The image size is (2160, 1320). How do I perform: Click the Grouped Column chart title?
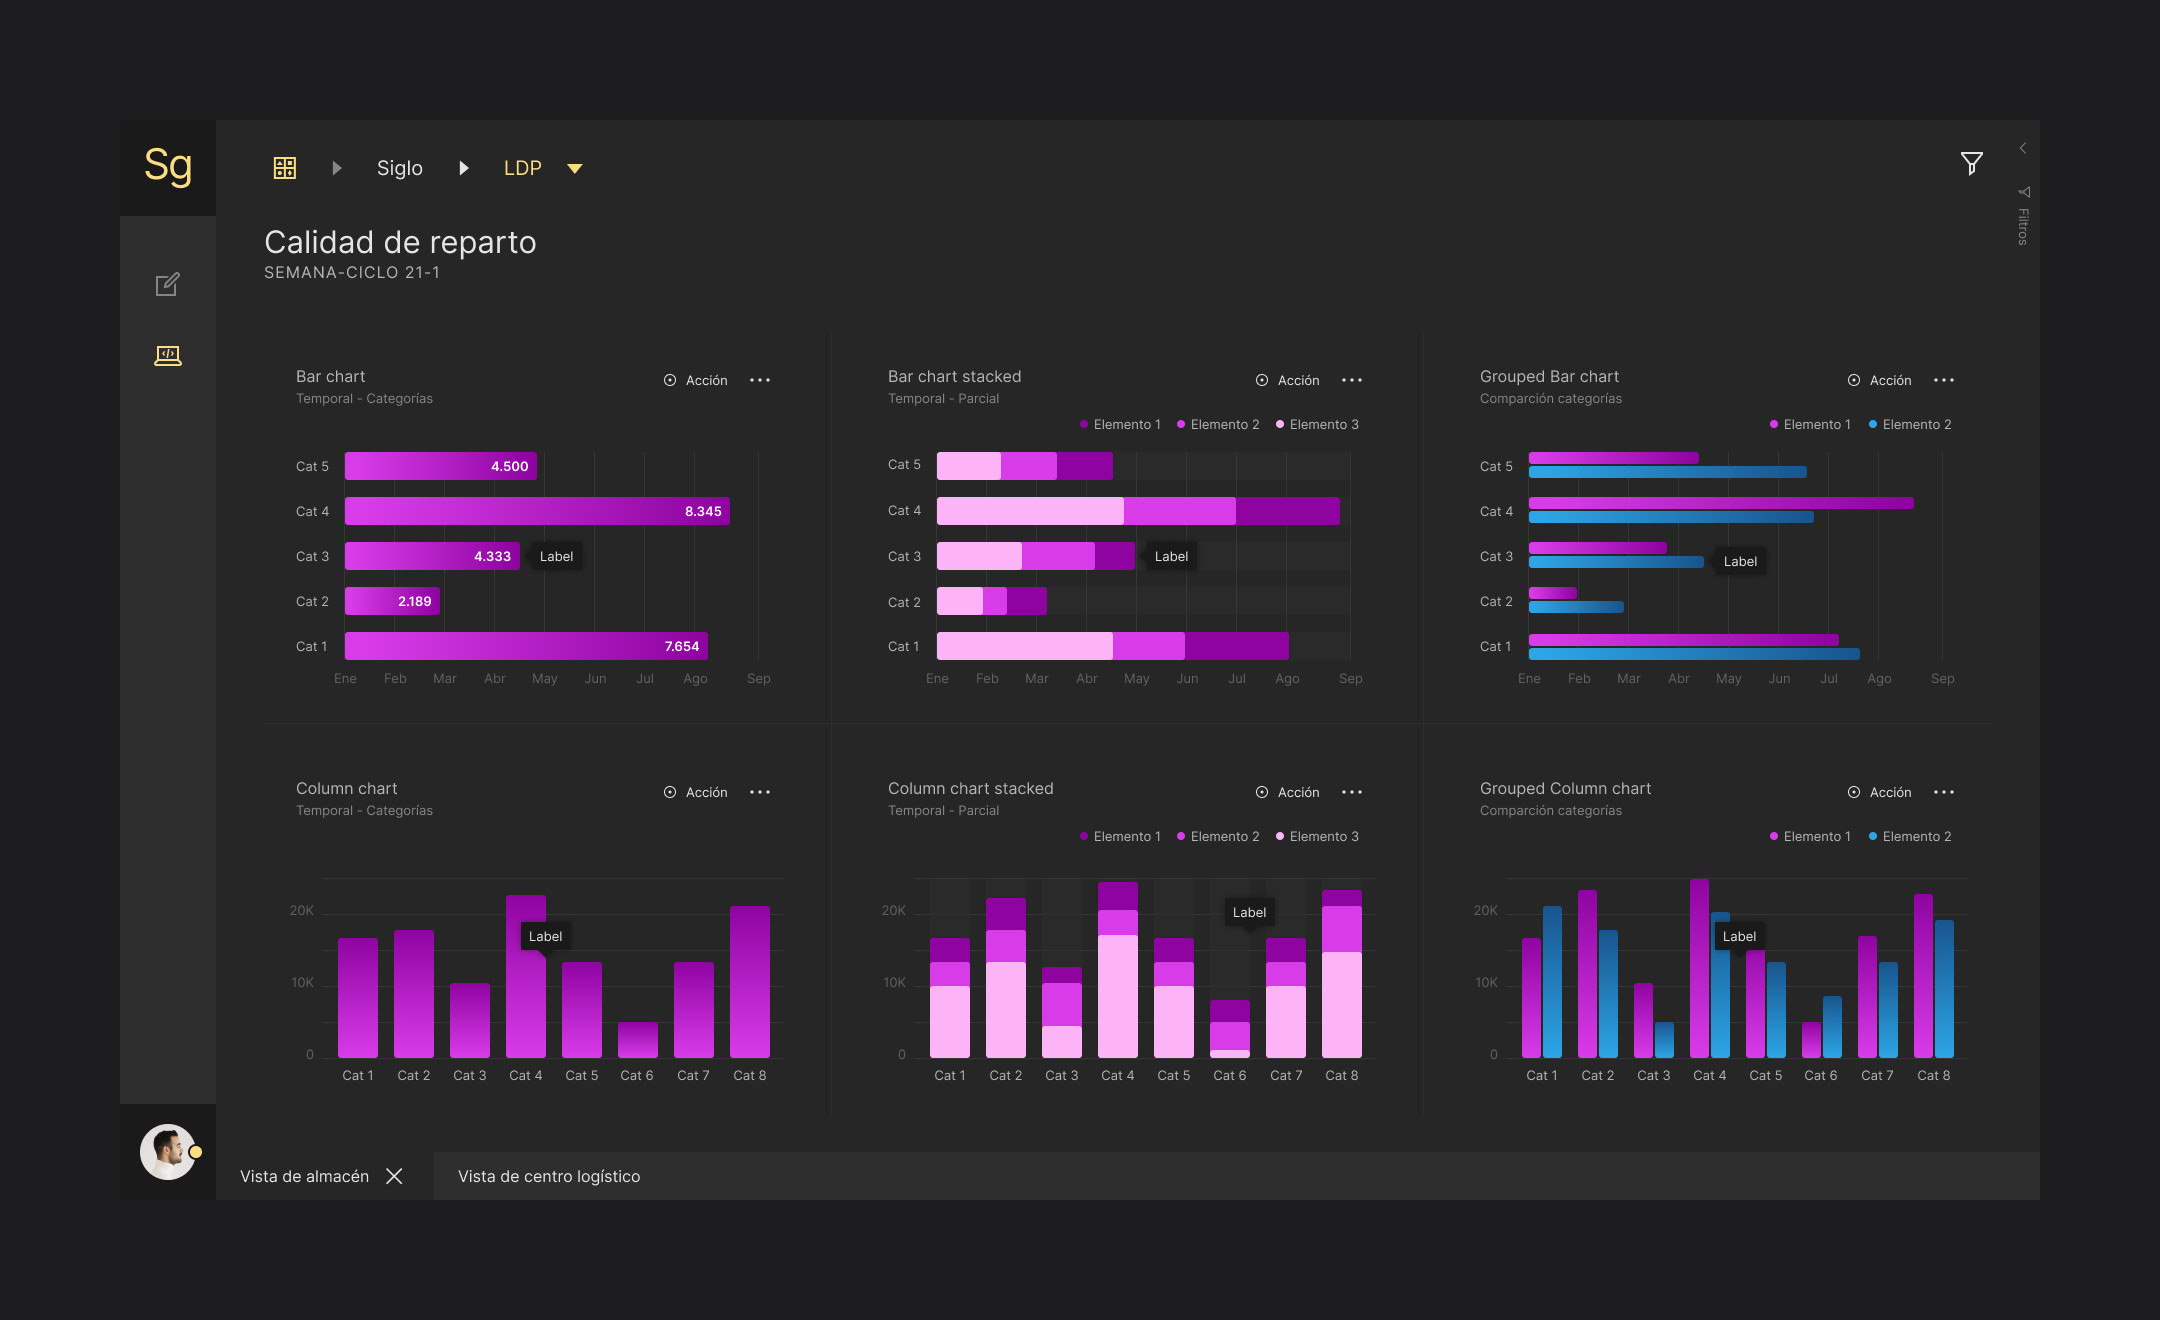tap(1565, 788)
